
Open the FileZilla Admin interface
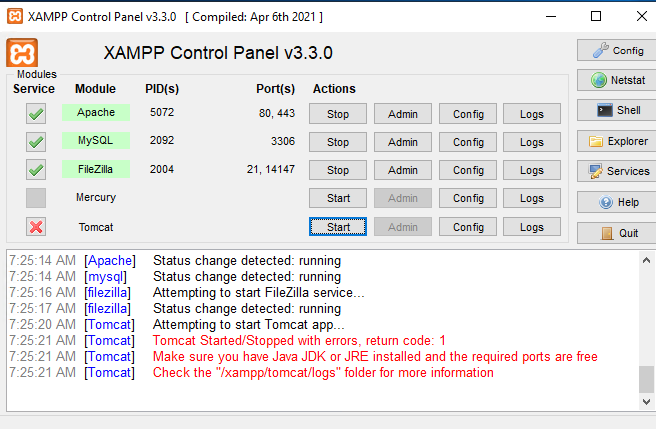[x=403, y=170]
